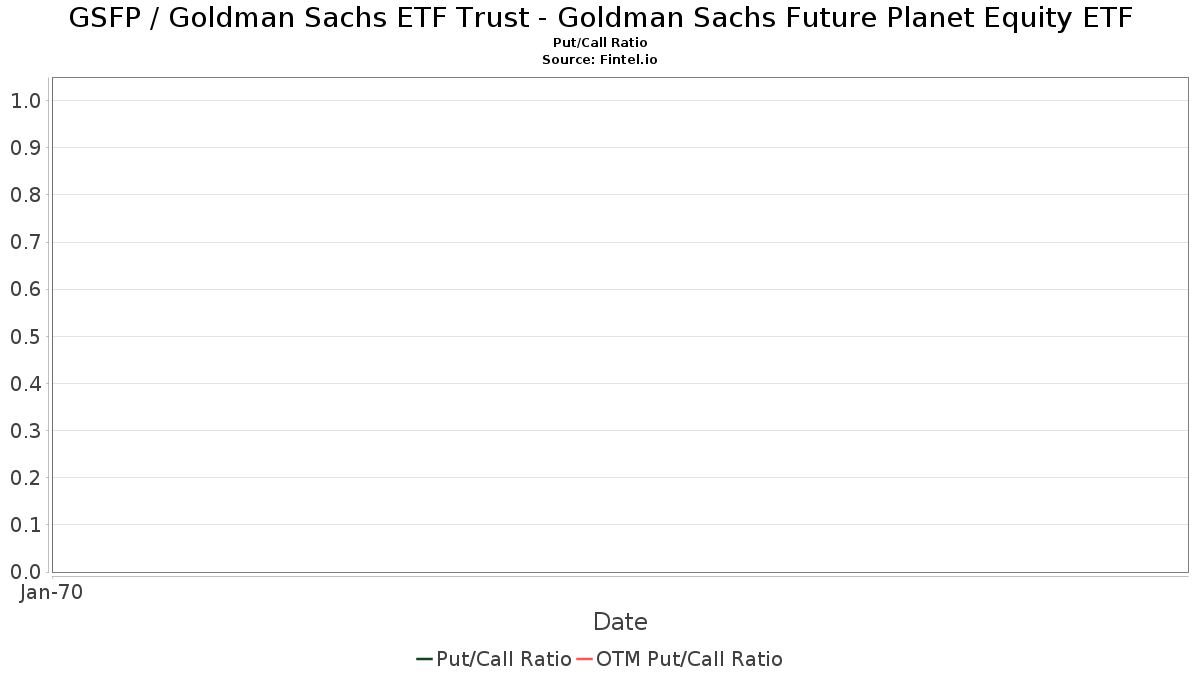1200x675 pixels.
Task: Click the 0.6 y-axis label
Action: coord(25,289)
